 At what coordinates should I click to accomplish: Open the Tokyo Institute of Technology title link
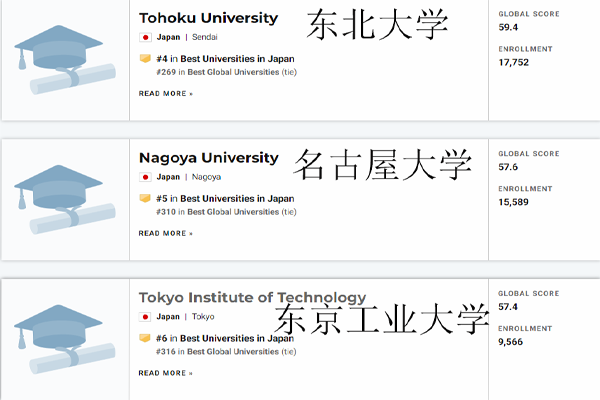click(253, 297)
